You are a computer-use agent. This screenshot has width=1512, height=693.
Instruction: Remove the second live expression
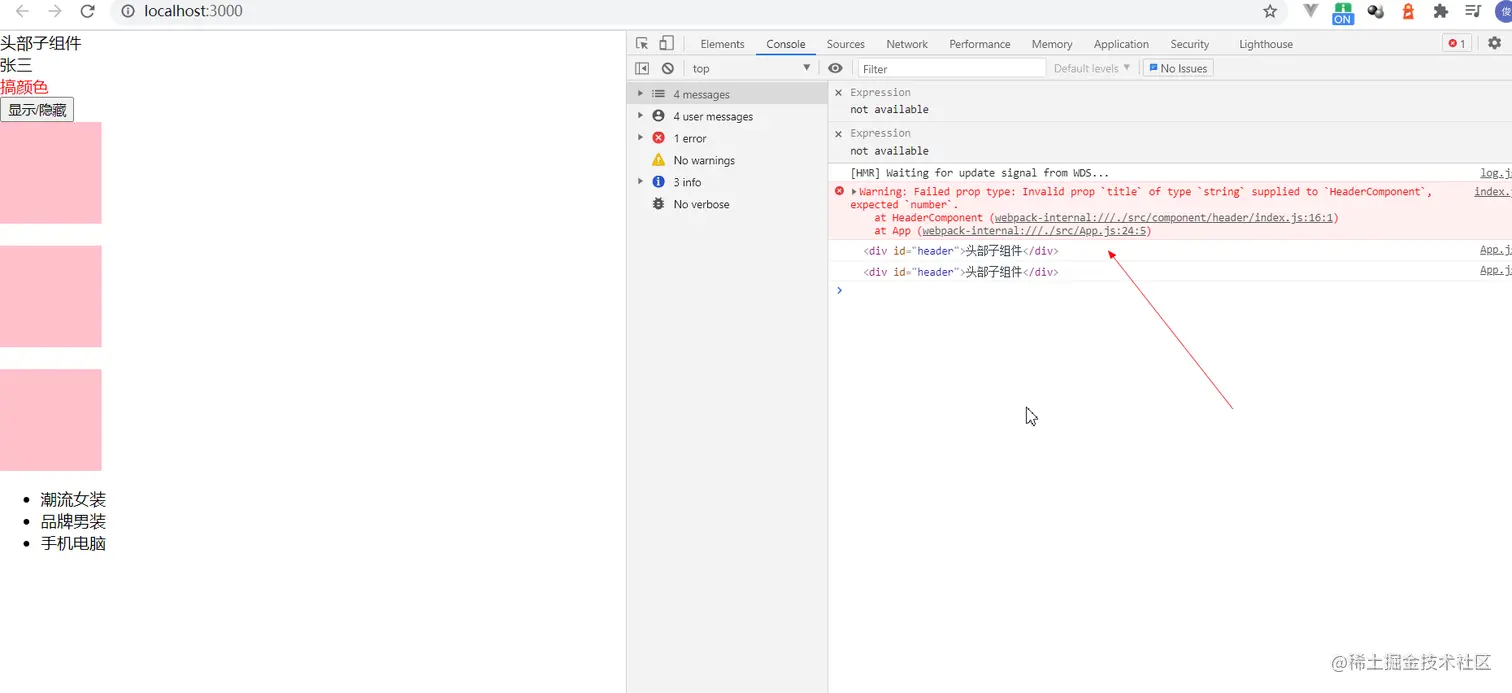[x=839, y=133]
